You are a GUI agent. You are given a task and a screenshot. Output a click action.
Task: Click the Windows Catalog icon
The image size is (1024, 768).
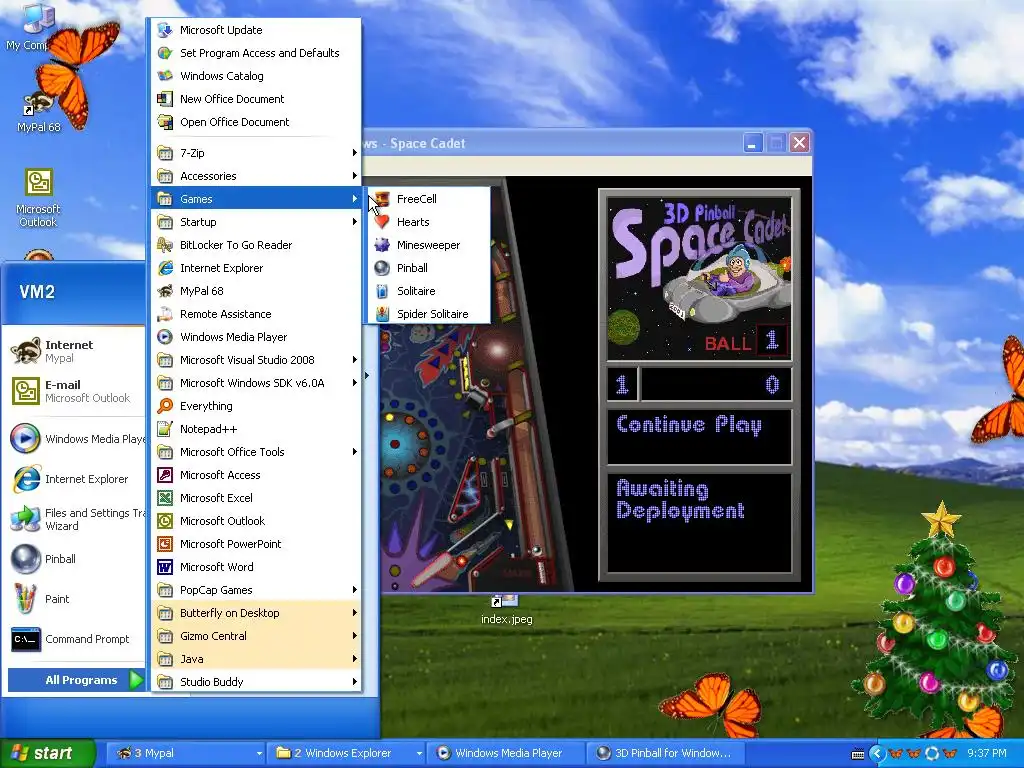pos(165,76)
